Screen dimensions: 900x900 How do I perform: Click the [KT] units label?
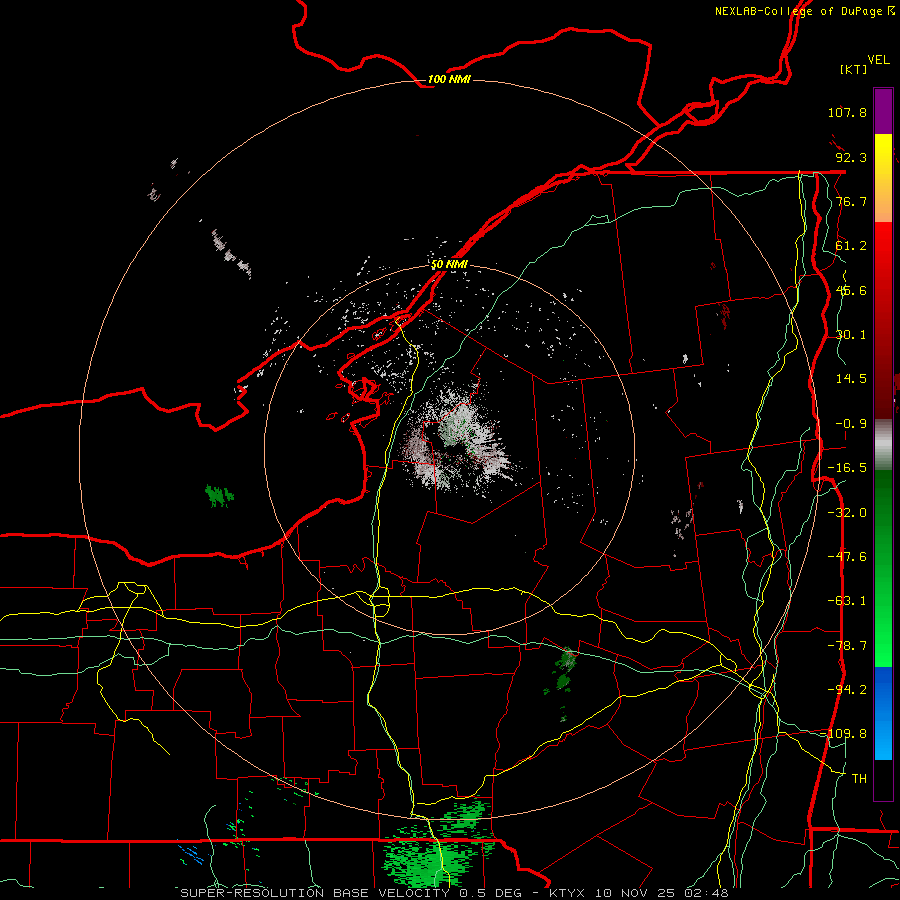(853, 69)
